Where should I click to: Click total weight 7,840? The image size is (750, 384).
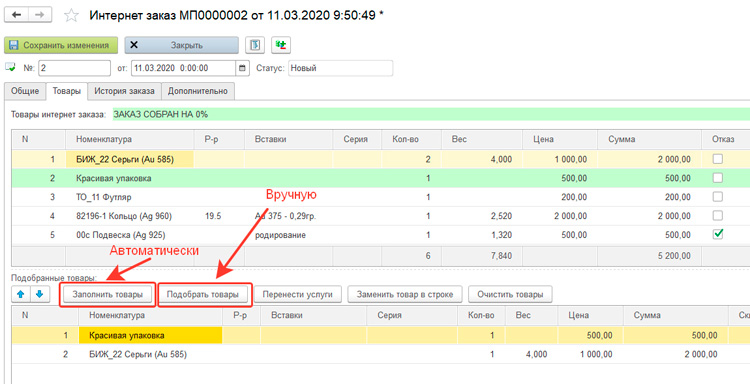point(500,256)
